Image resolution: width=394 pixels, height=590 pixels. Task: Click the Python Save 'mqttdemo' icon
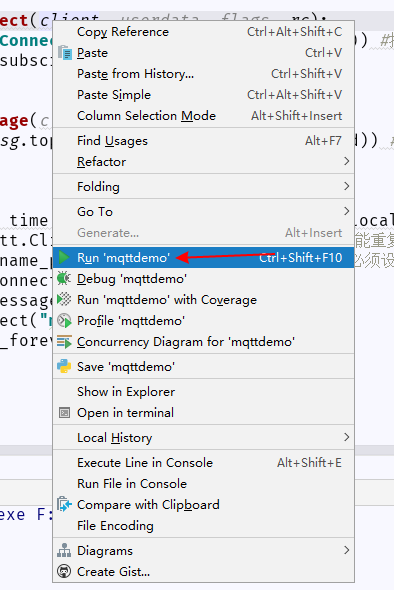pyautogui.click(x=64, y=366)
